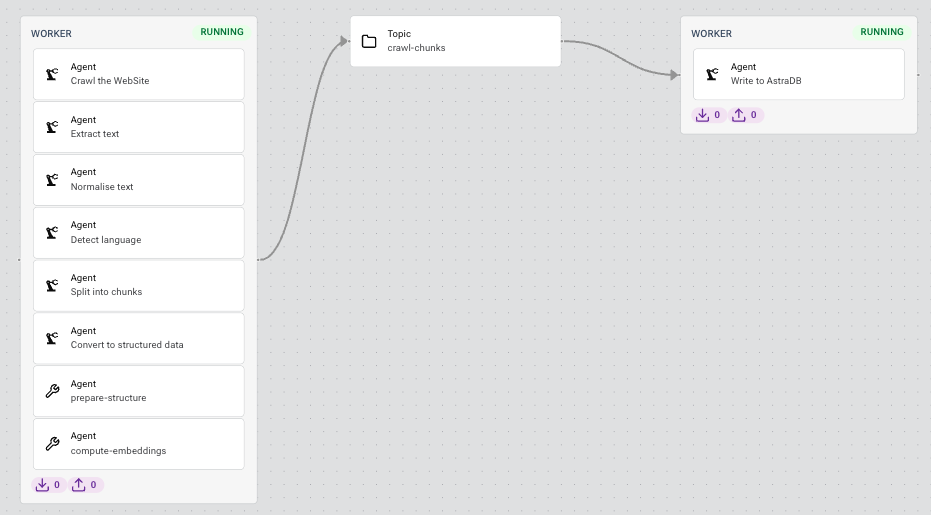Viewport: 931px width, 515px height.
Task: Click the upload counter icon under Write to AstraDB
Action: point(739,115)
